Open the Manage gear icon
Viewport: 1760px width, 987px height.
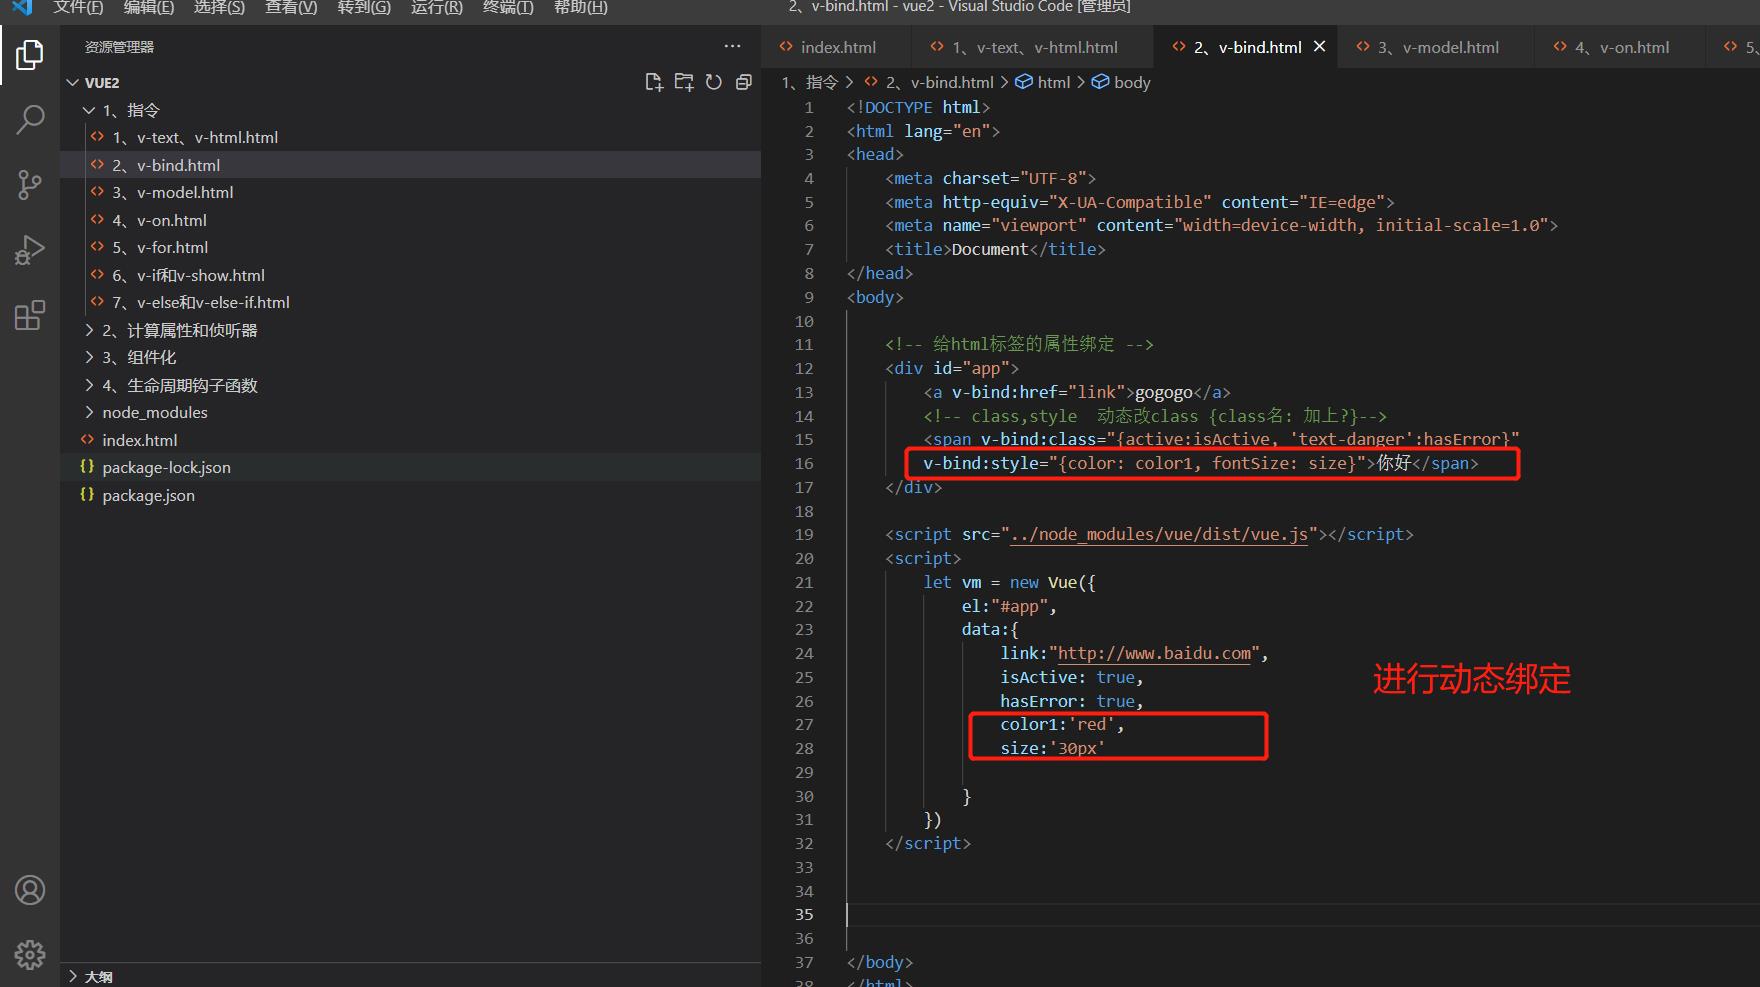click(x=30, y=955)
